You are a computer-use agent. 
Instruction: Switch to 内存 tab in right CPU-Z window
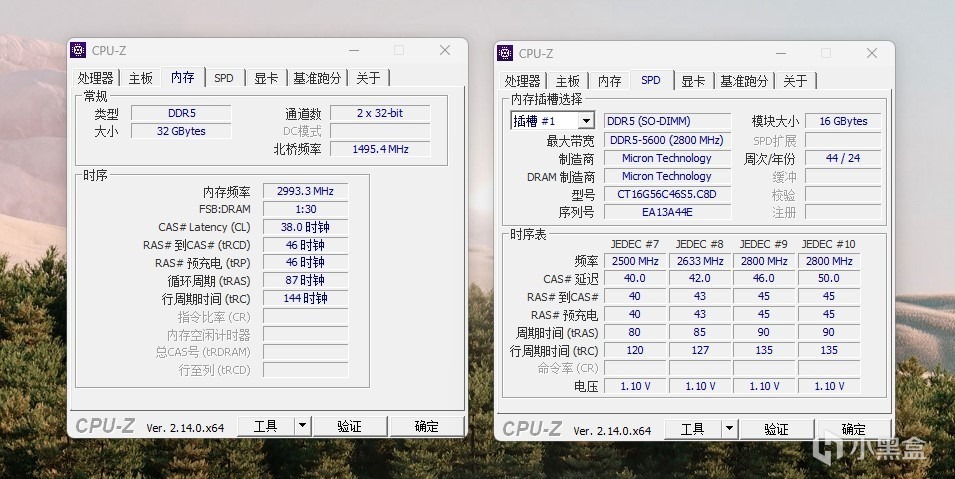point(610,81)
